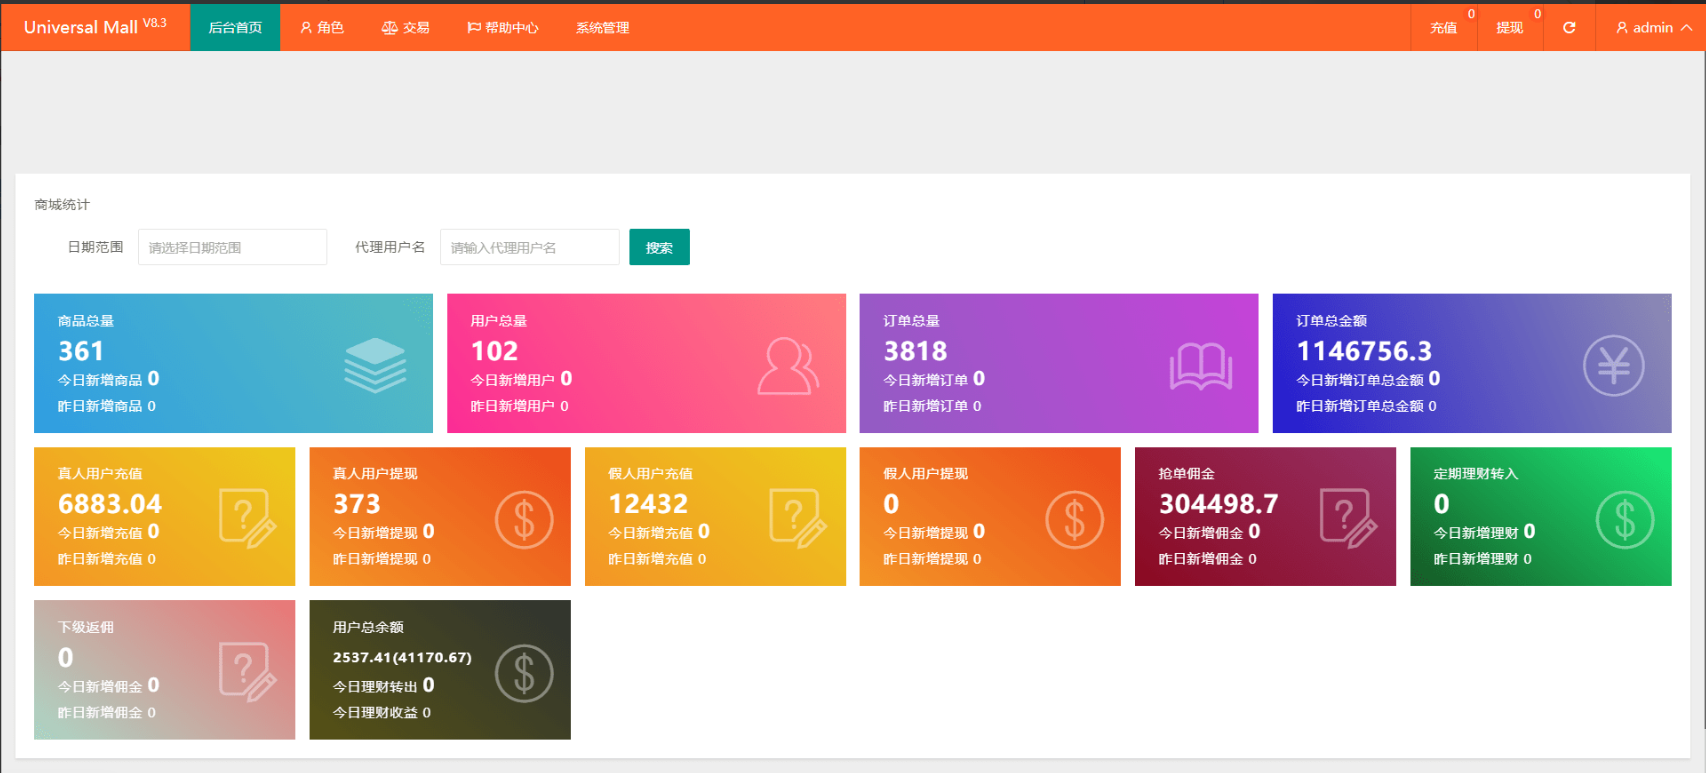1706x773 pixels.
Task: Click the 下级返佣 card title
Action: (x=86, y=627)
